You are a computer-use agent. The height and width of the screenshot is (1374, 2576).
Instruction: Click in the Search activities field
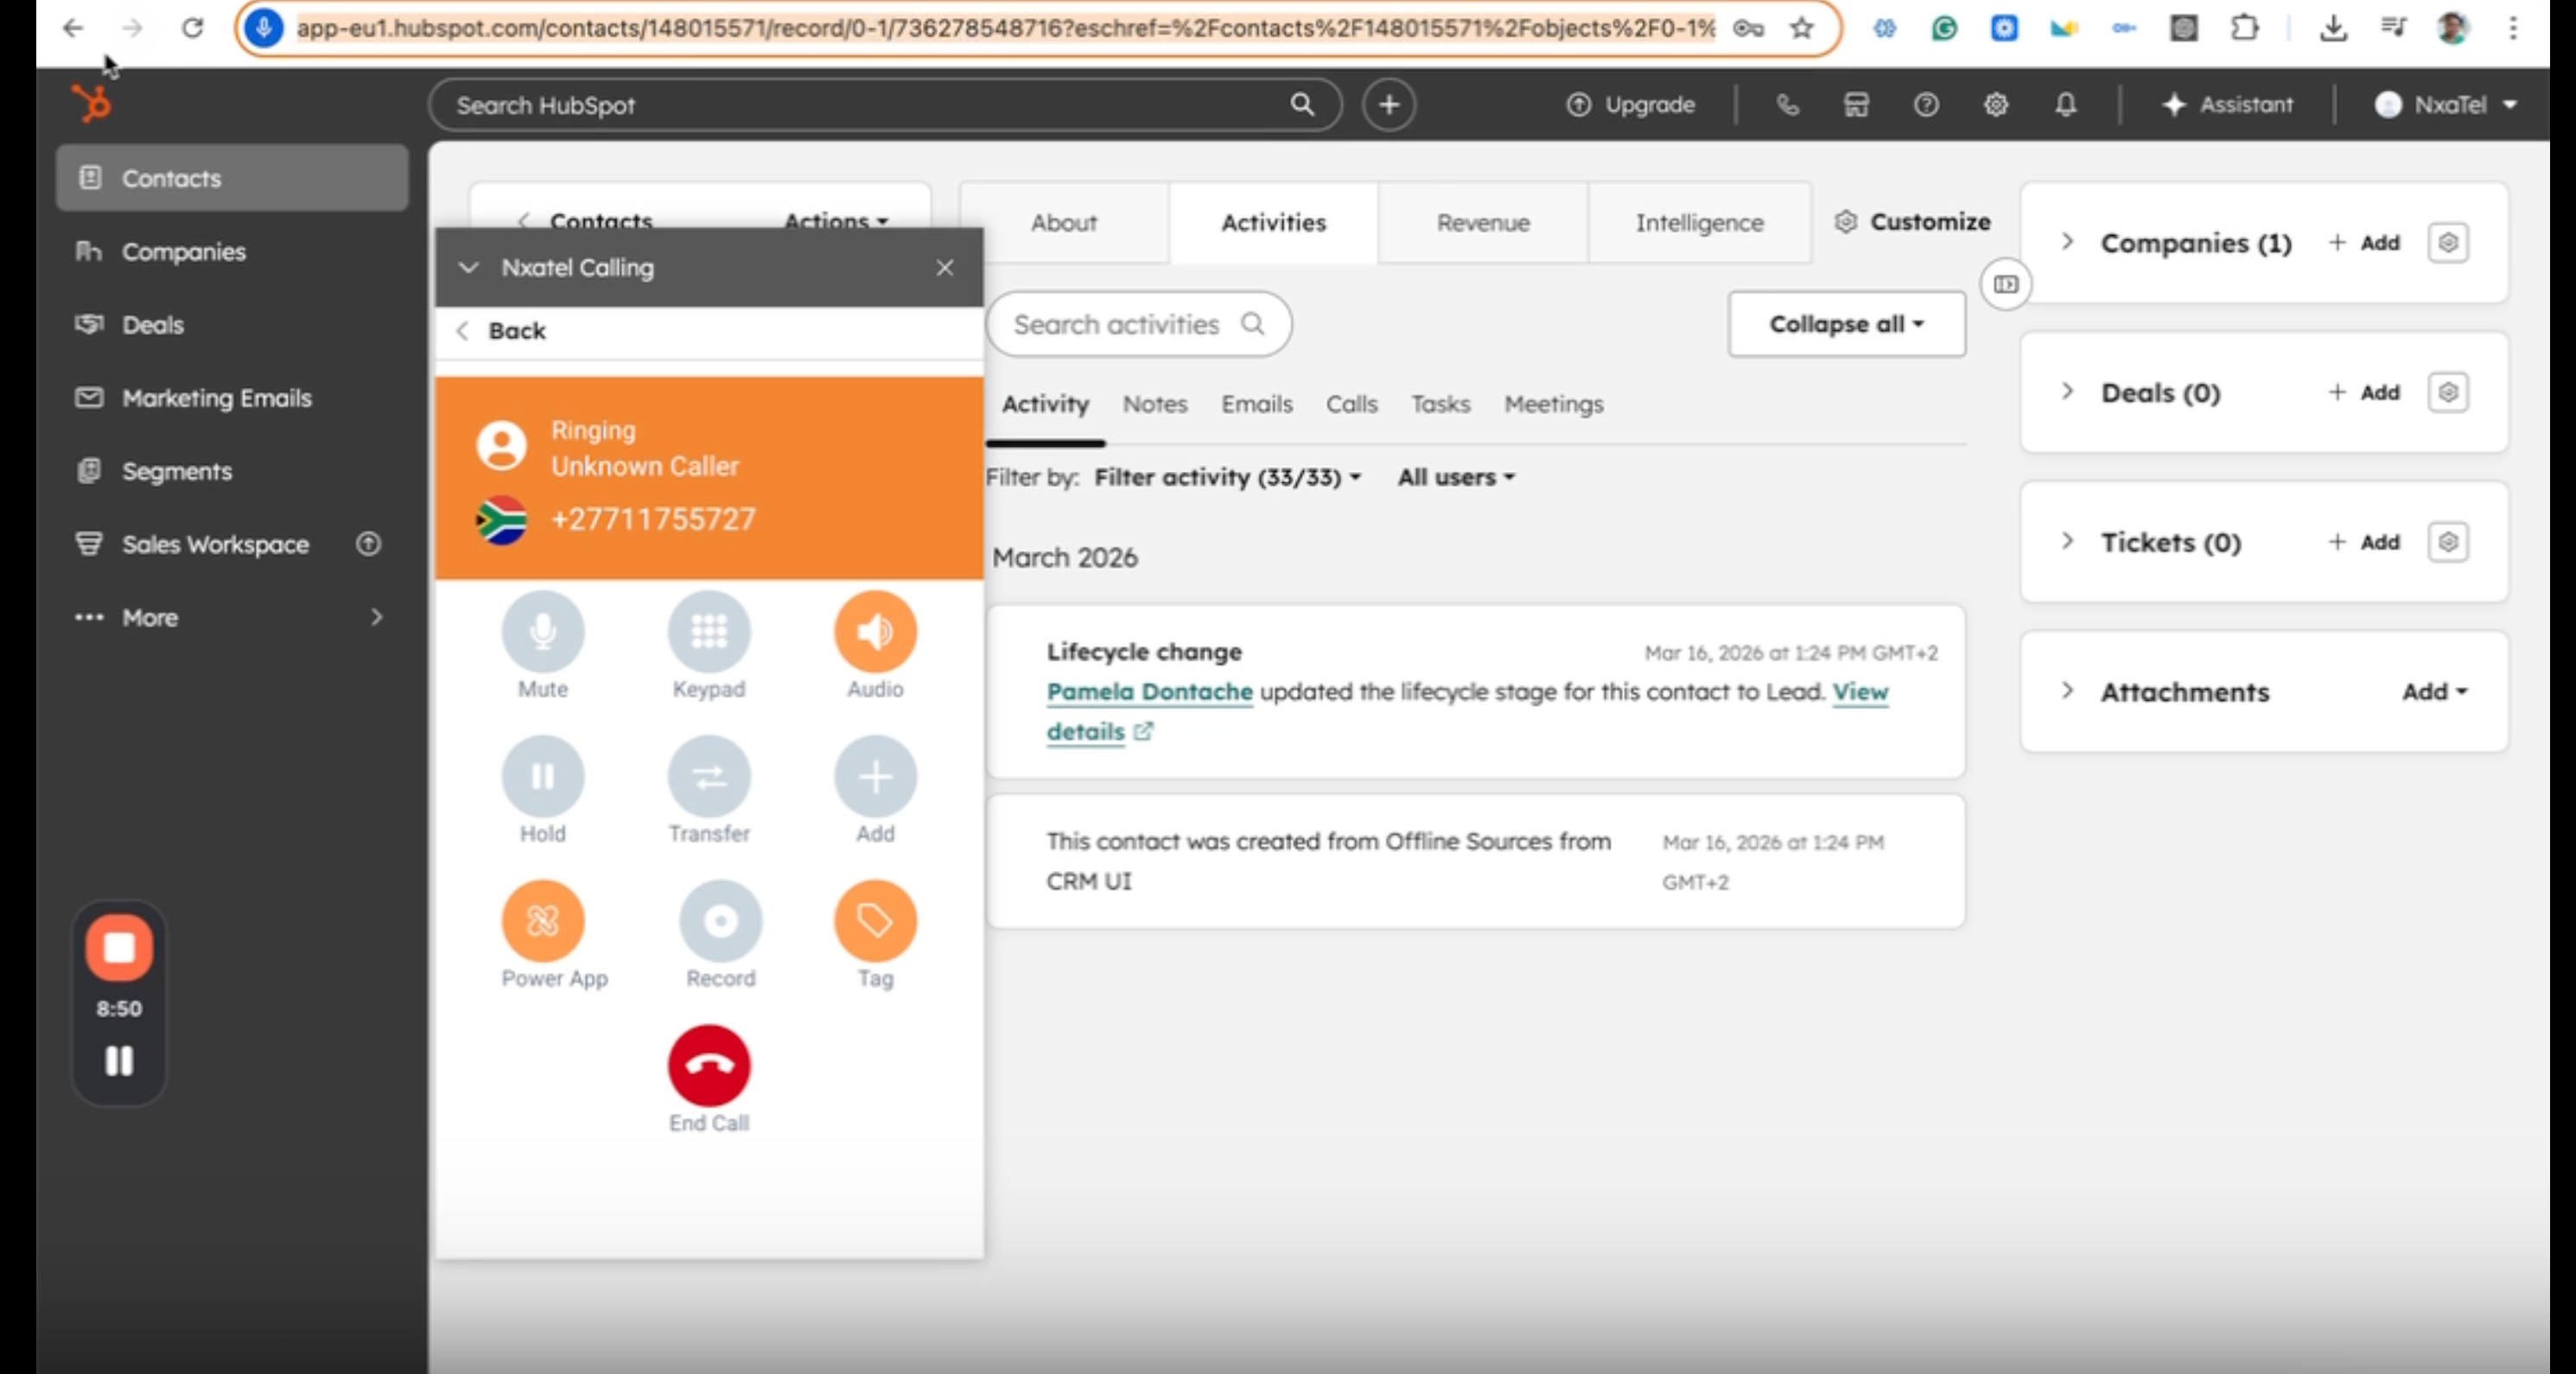coord(1139,324)
